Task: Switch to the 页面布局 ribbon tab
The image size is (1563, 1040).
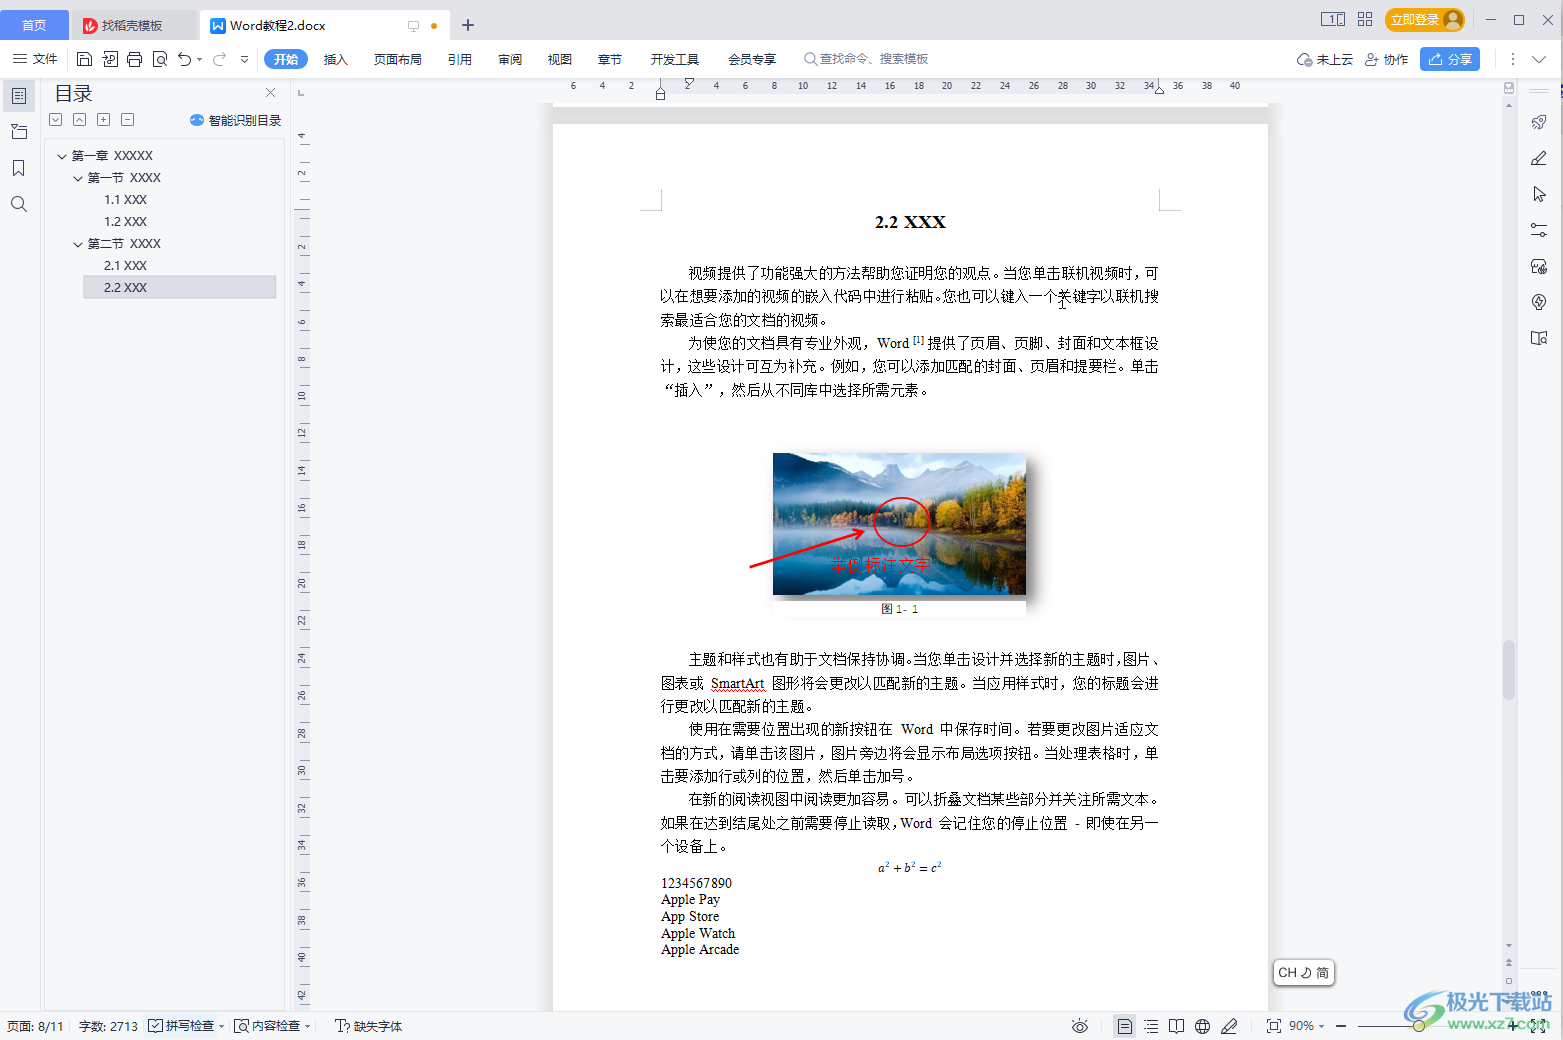Action: point(397,59)
